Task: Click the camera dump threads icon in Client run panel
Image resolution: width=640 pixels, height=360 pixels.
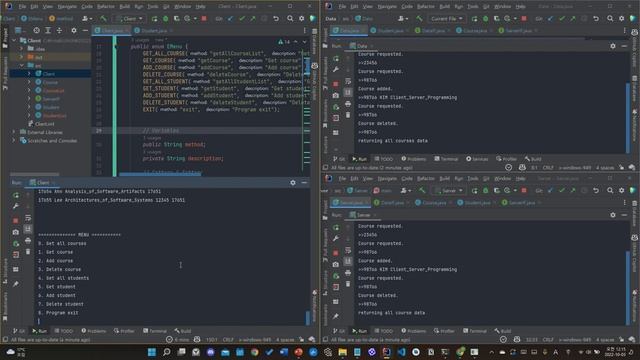Action: click(x=16, y=232)
